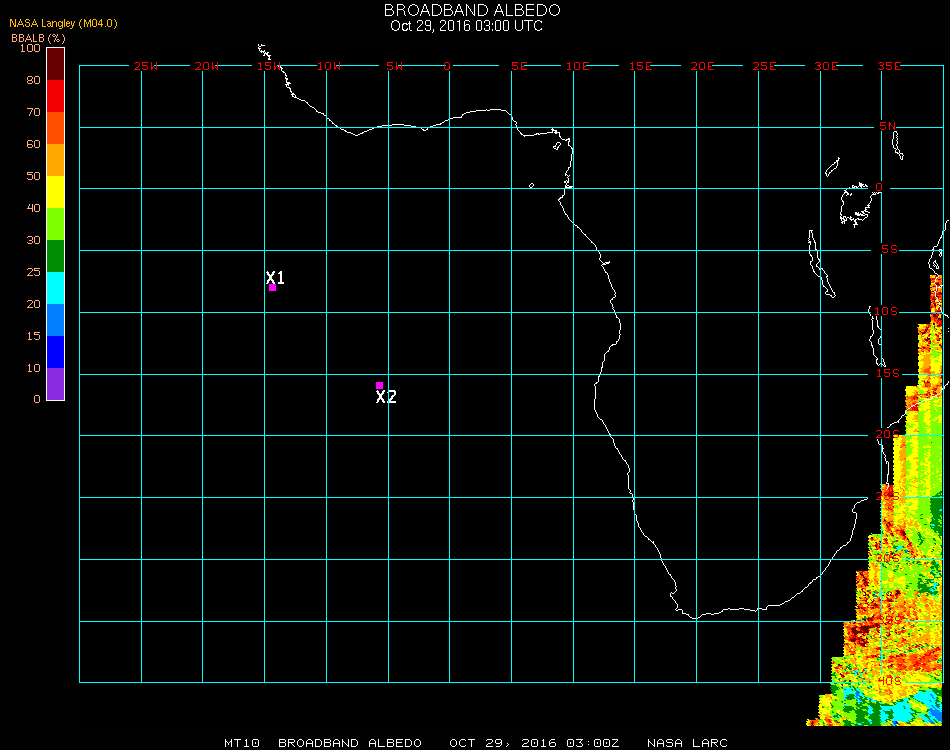Click the 15S latitude label

(x=888, y=373)
